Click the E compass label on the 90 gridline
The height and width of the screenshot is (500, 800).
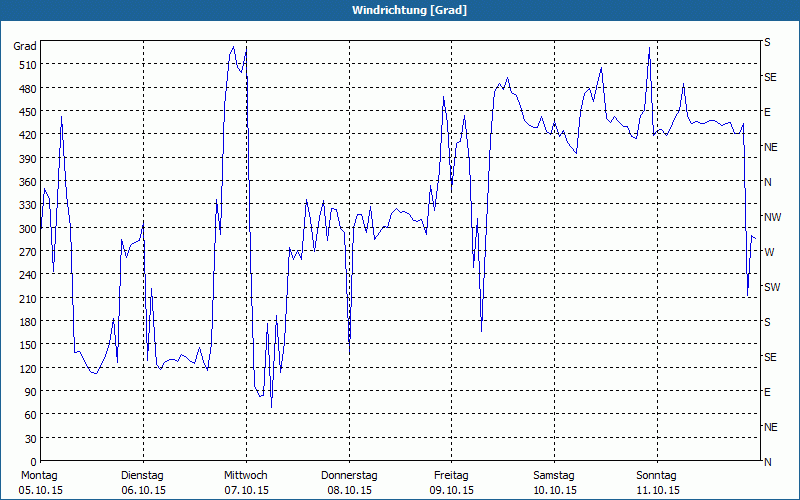pyautogui.click(x=767, y=392)
